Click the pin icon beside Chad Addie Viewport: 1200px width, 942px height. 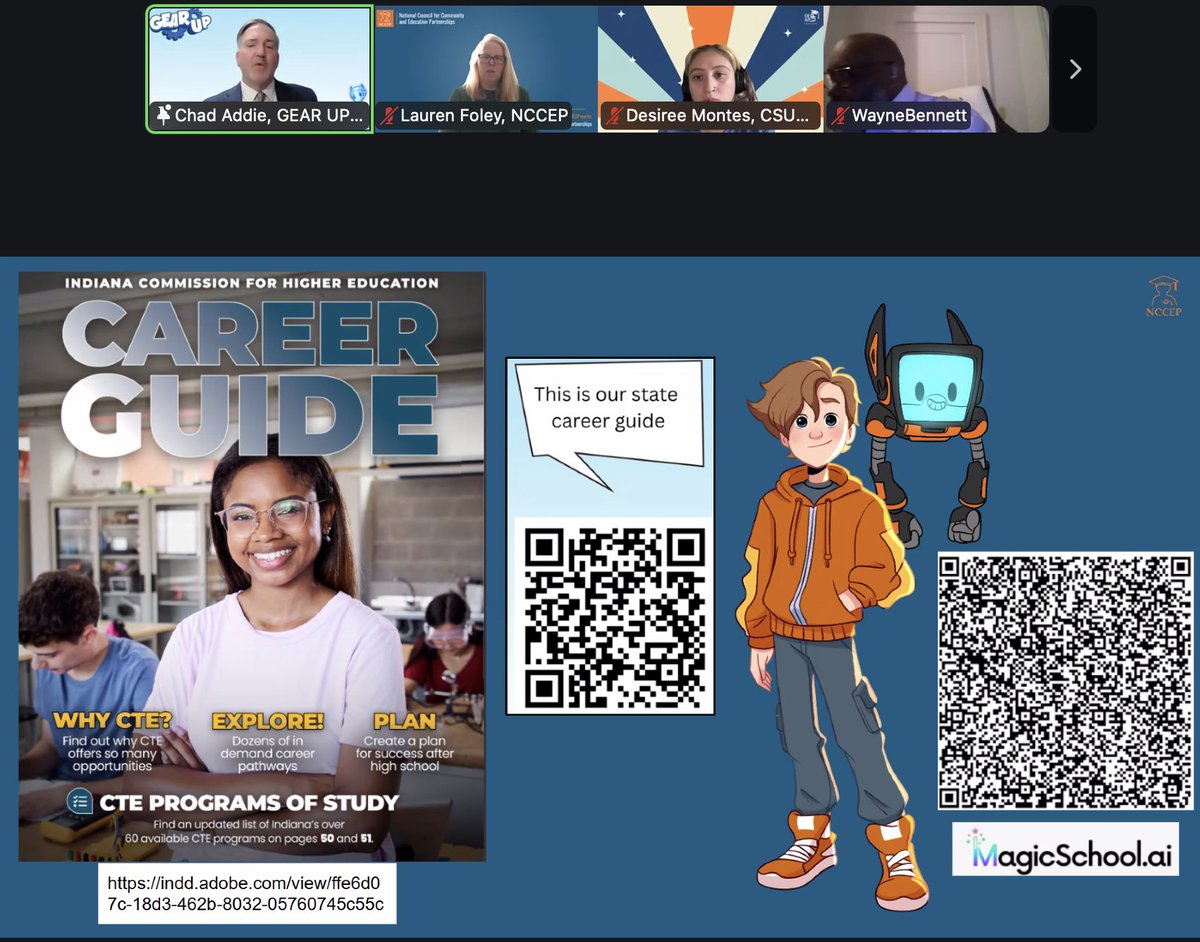pyautogui.click(x=163, y=116)
